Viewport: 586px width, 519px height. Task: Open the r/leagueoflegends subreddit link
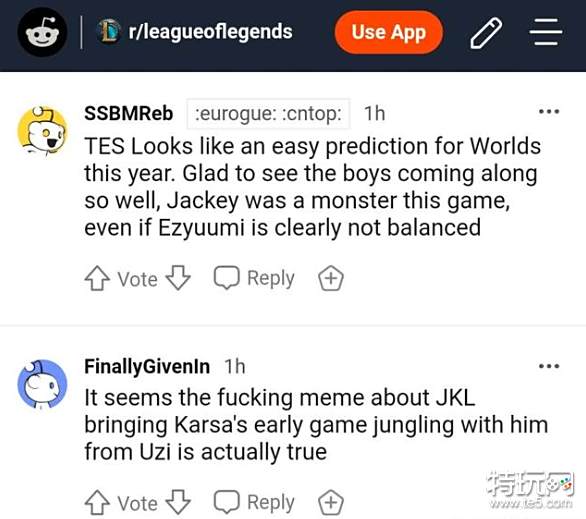click(x=210, y=32)
